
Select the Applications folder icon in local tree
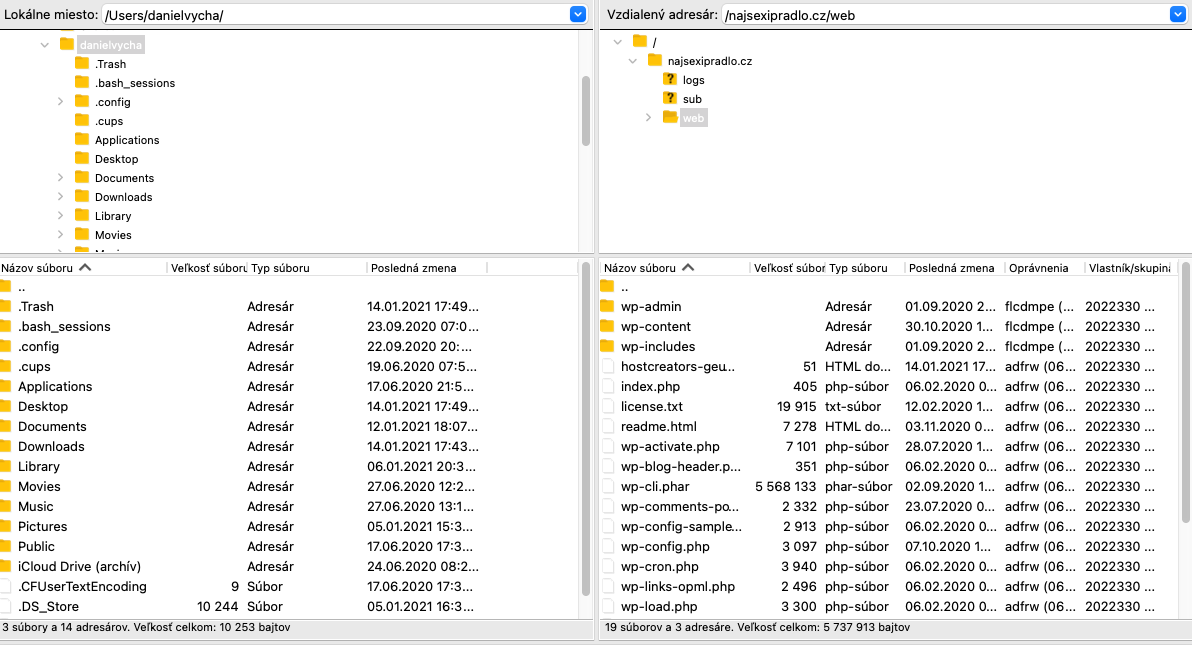82,139
